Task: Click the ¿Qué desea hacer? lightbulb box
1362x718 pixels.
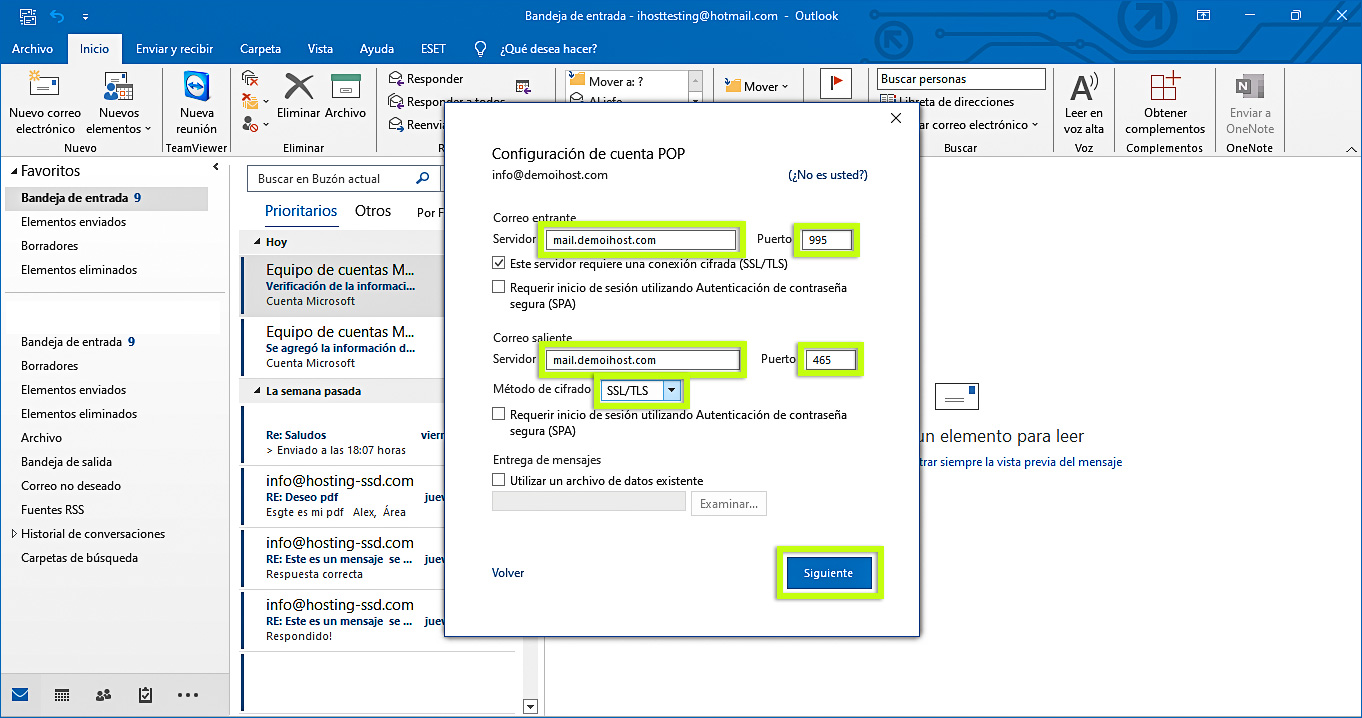Action: [536, 49]
